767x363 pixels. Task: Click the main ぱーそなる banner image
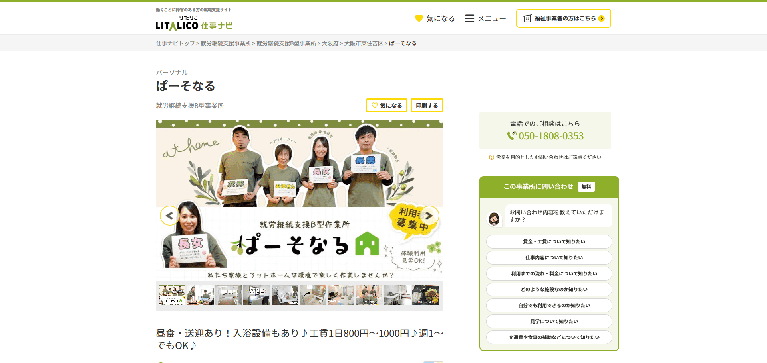pyautogui.click(x=299, y=200)
